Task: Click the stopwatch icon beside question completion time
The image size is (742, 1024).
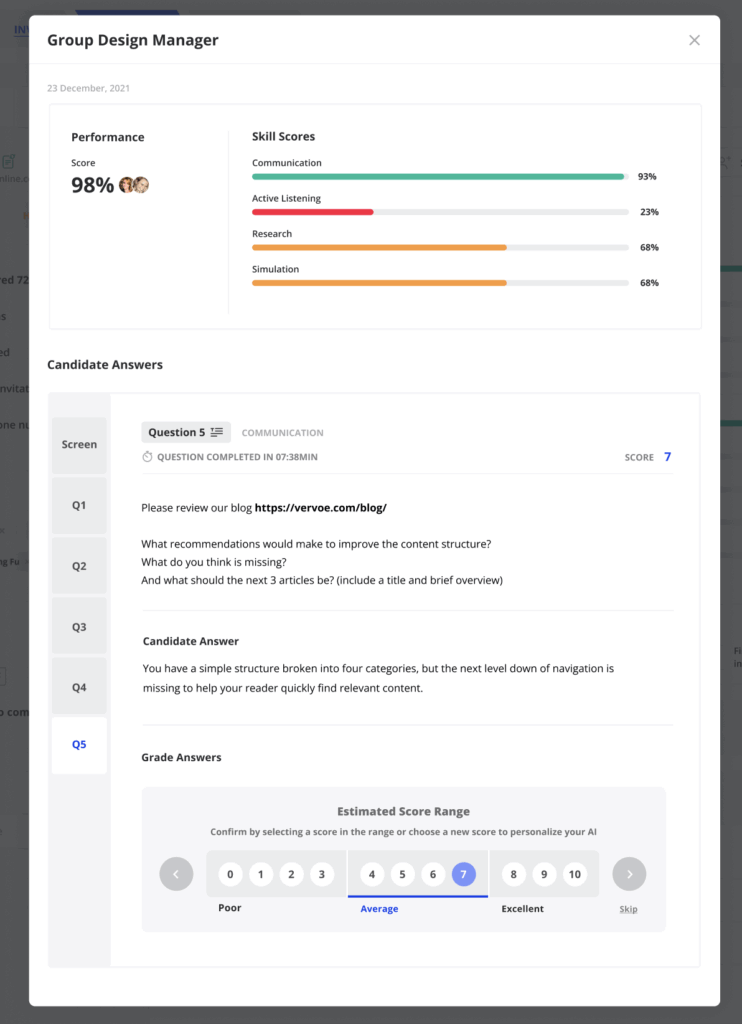Action: pos(147,457)
